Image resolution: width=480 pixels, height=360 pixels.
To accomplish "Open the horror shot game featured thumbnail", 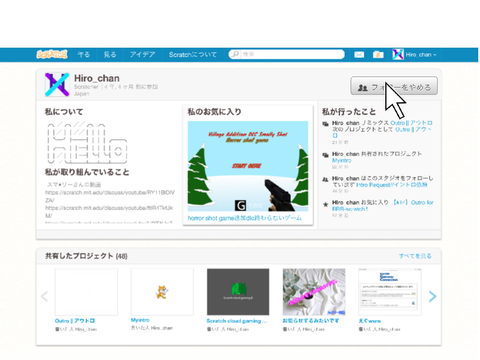I will (248, 166).
